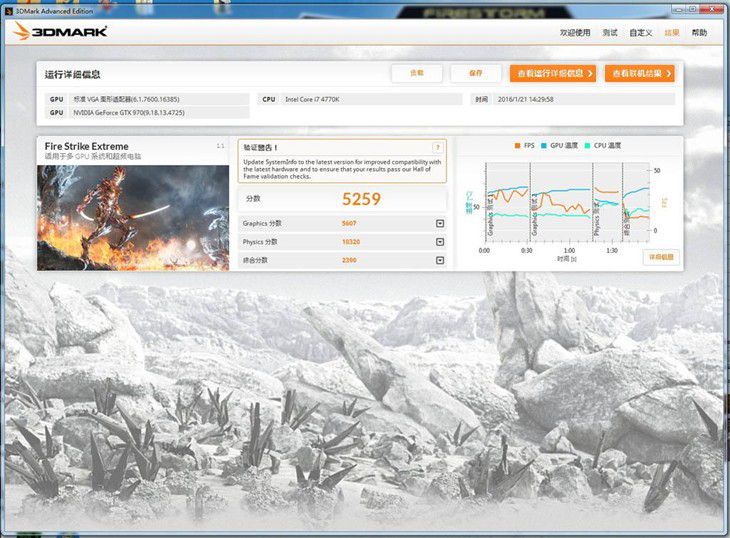Screen dimensions: 730x538
Task: Select the 结果 results tab
Action: coord(672,33)
